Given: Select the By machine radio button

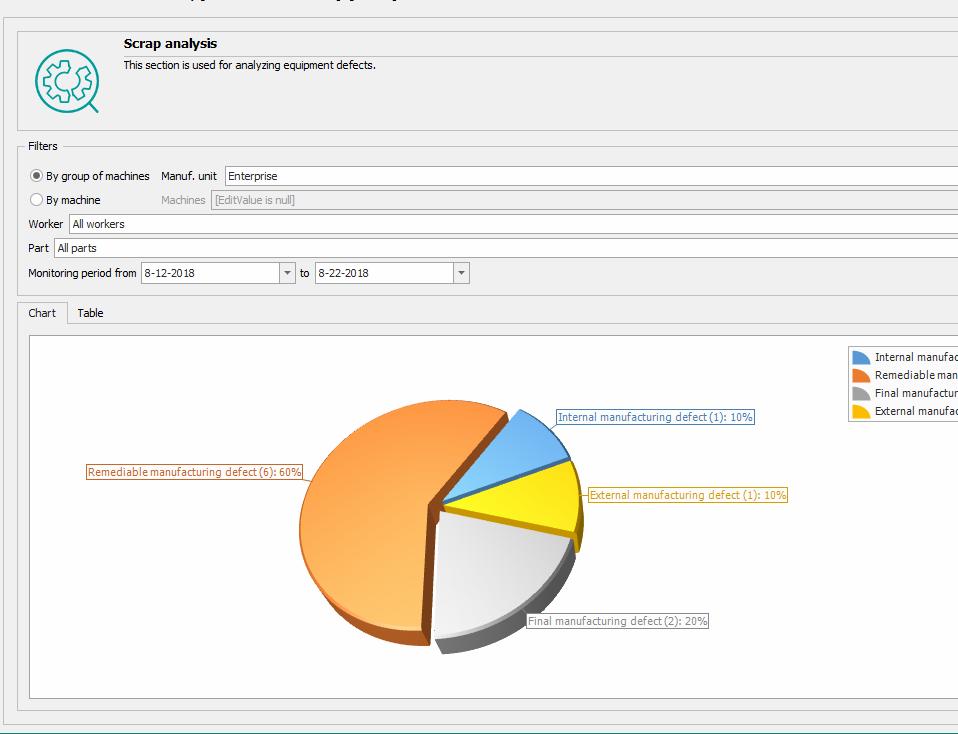Looking at the screenshot, I should (36, 200).
